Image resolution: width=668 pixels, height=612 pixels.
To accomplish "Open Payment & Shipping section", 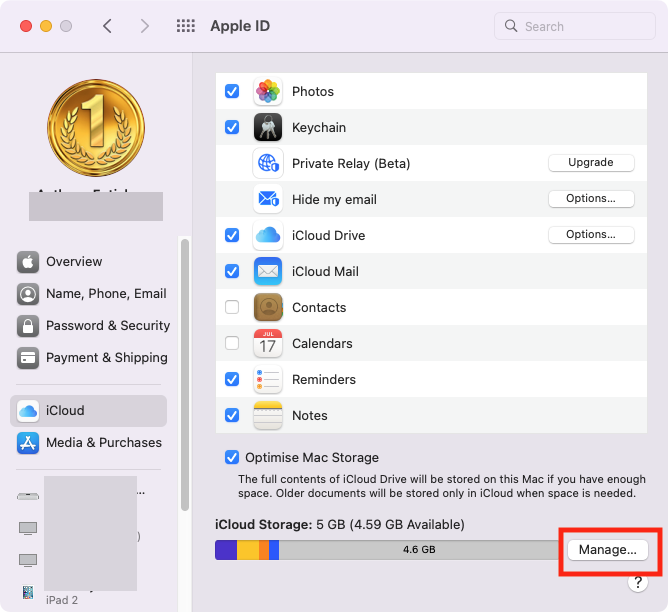I will click(89, 357).
